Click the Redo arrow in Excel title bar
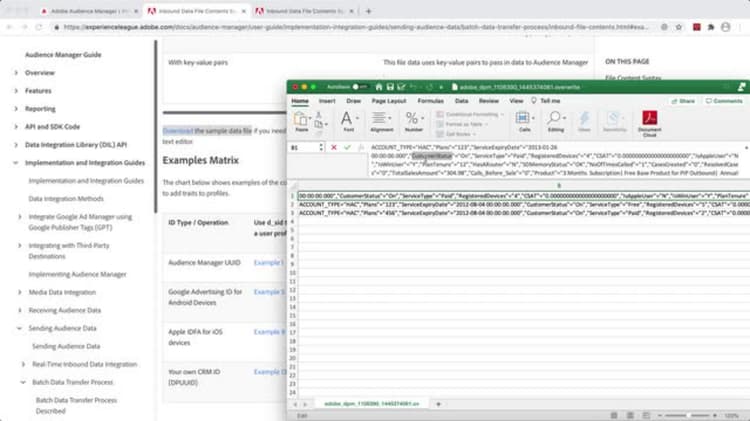 click(429, 87)
